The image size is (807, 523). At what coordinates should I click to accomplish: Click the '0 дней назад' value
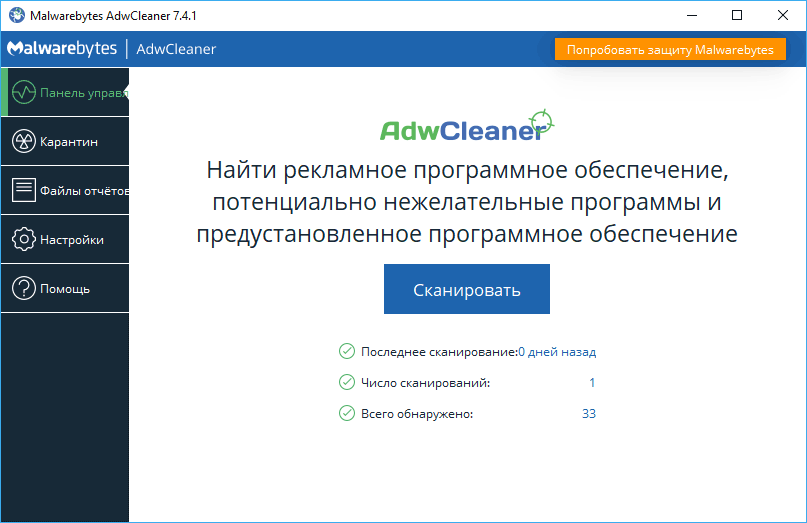557,352
